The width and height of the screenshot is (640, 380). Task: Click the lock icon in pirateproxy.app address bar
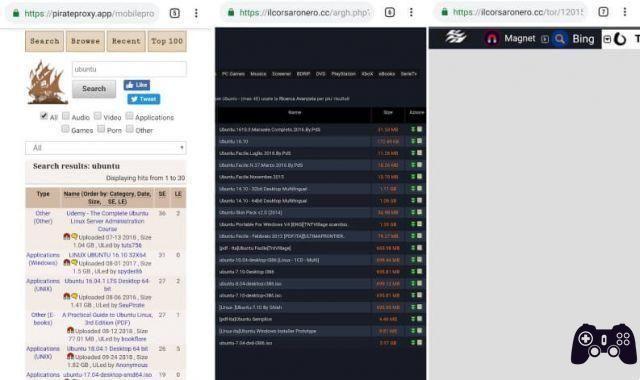(16, 13)
